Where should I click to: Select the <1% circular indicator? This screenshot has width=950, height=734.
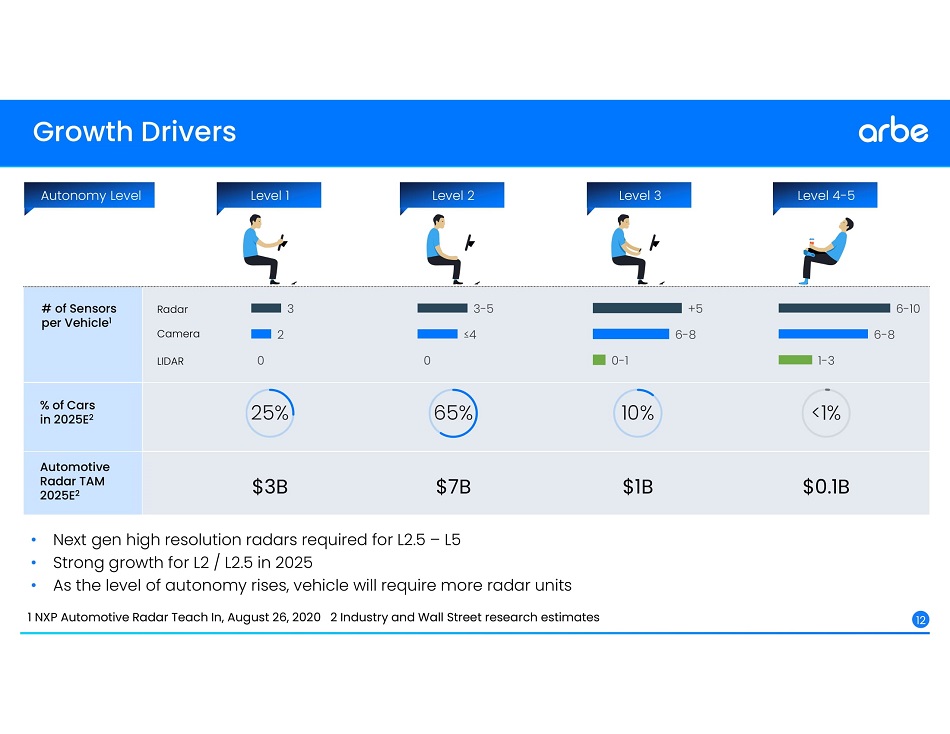(x=826, y=413)
